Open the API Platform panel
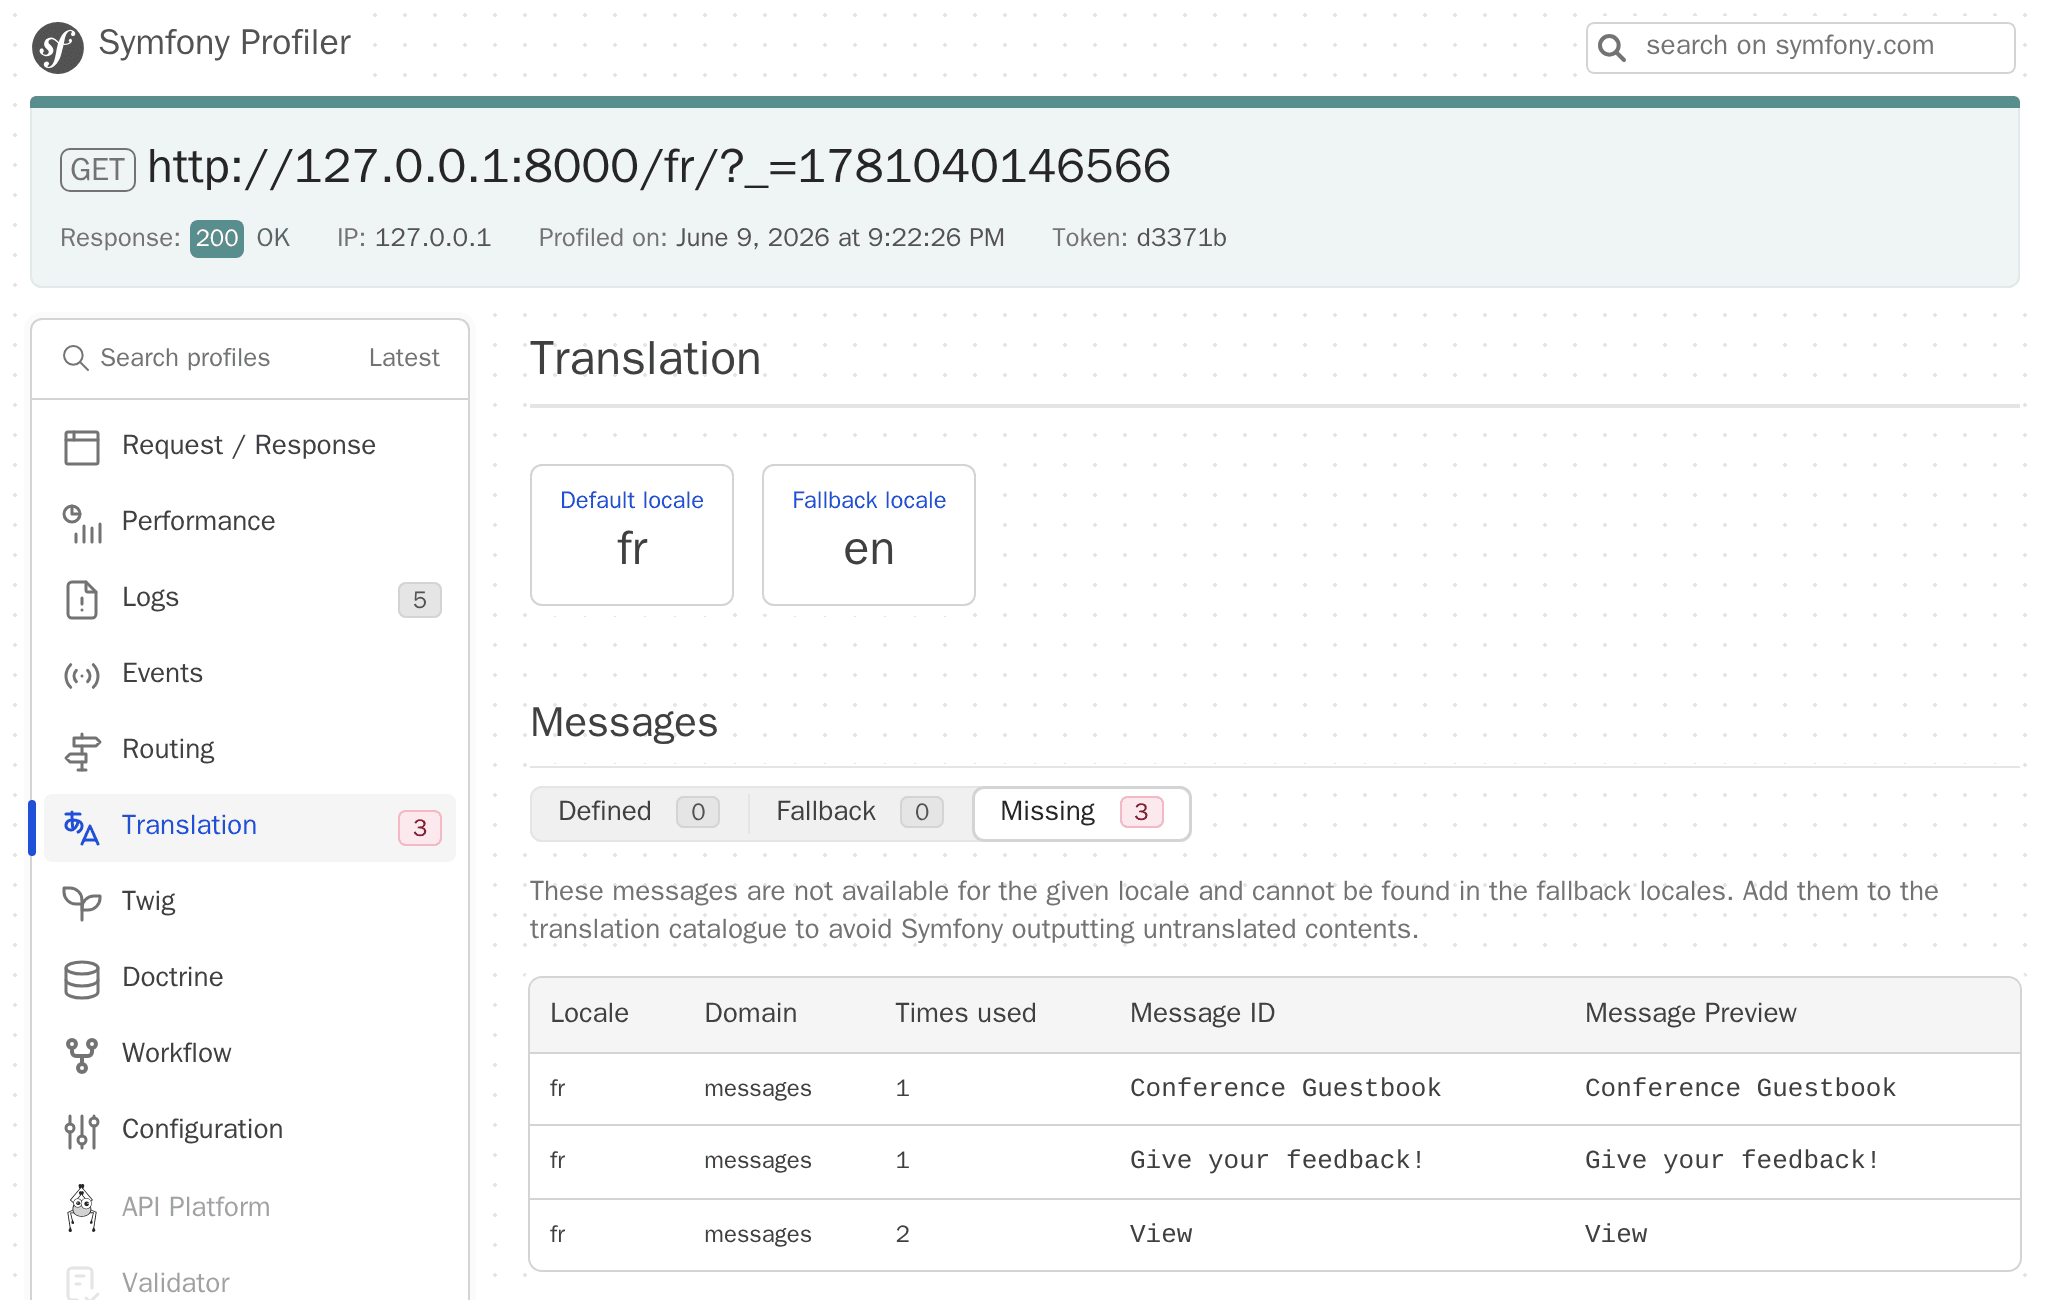 250,1208
